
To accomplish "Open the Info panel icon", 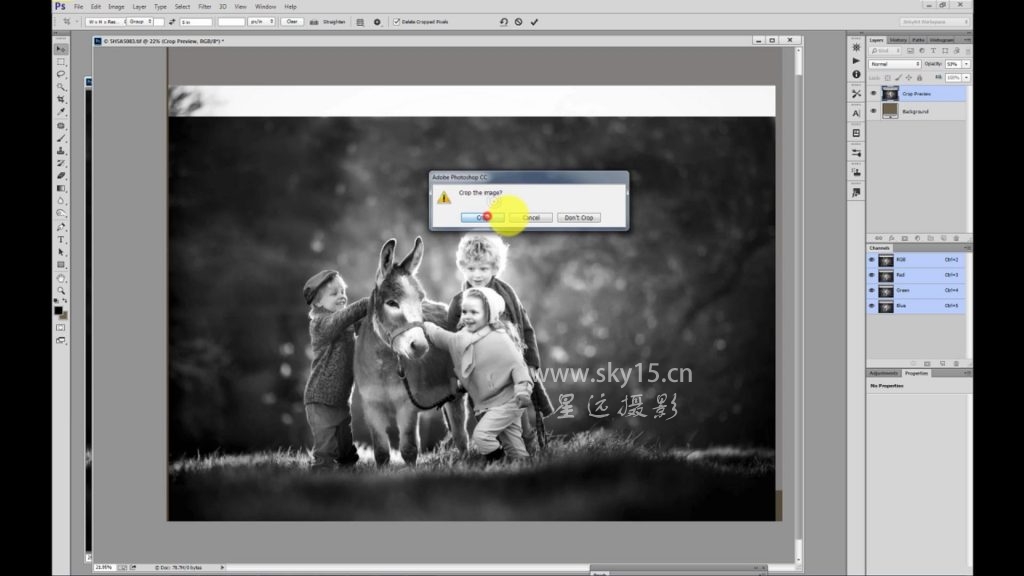I will pos(856,74).
